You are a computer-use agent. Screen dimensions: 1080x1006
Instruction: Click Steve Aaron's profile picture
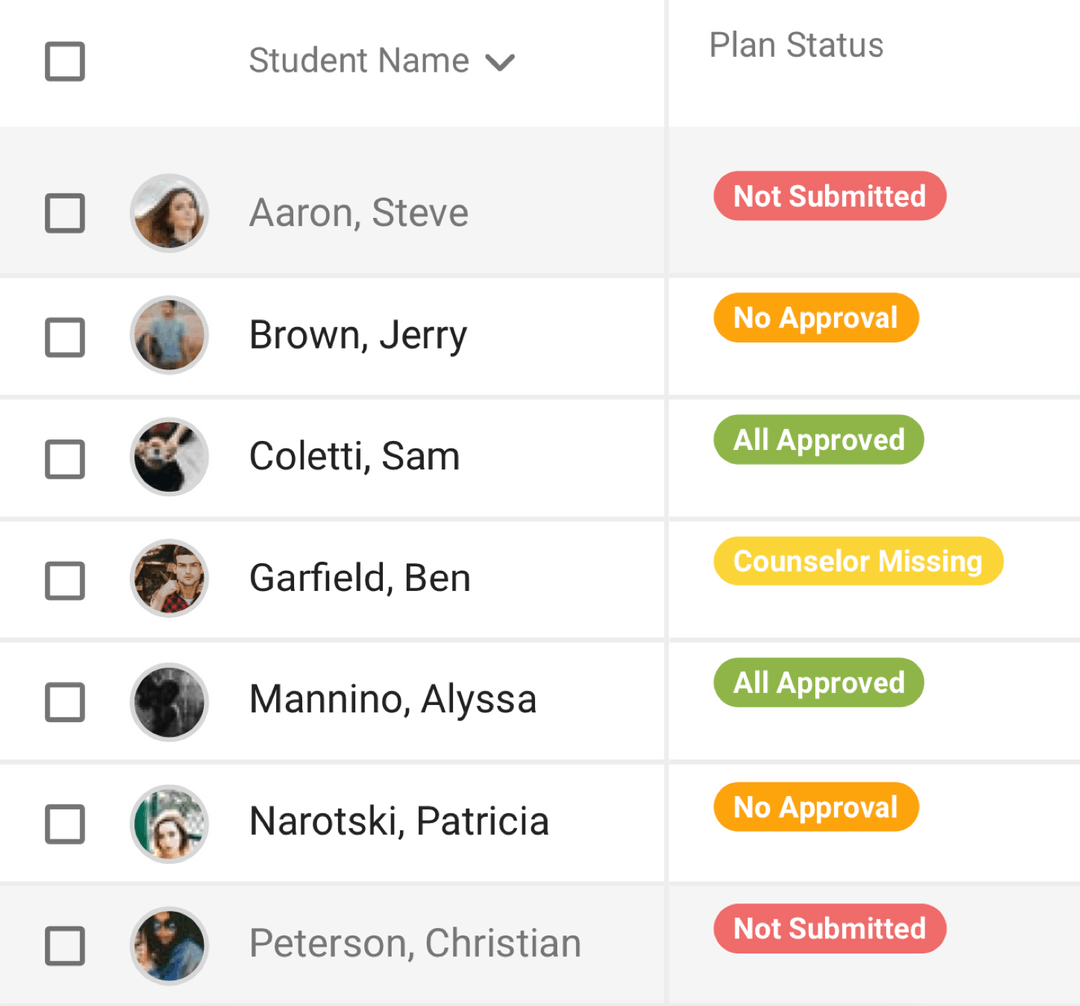169,213
